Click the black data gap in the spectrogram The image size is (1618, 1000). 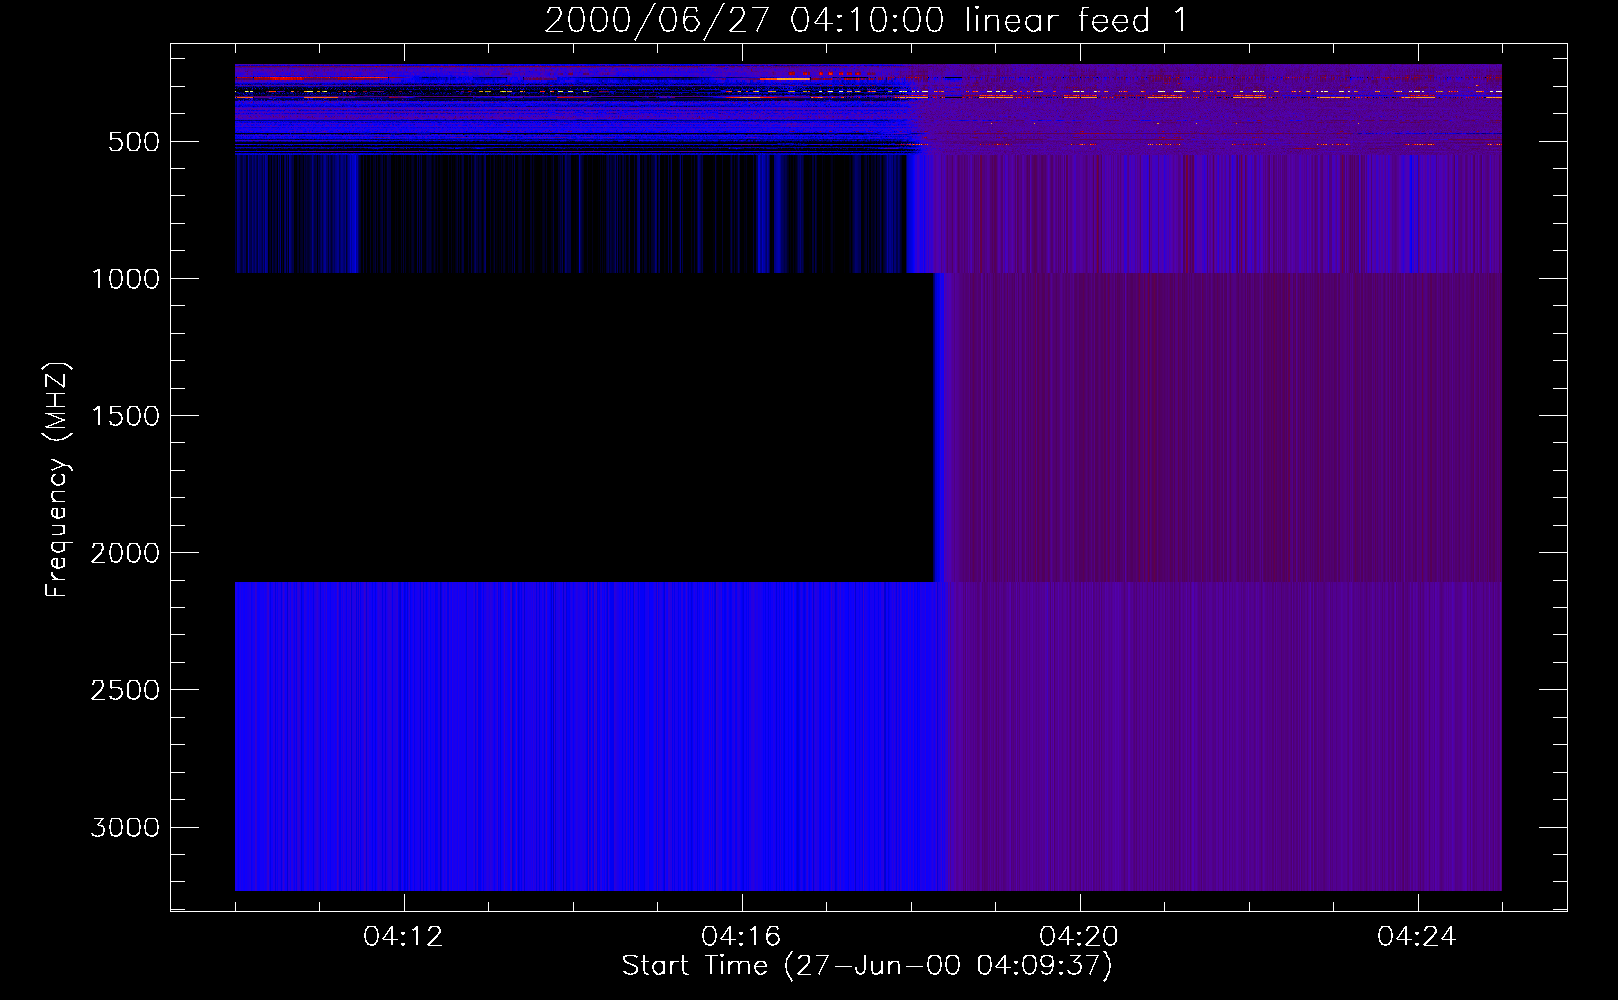584,428
